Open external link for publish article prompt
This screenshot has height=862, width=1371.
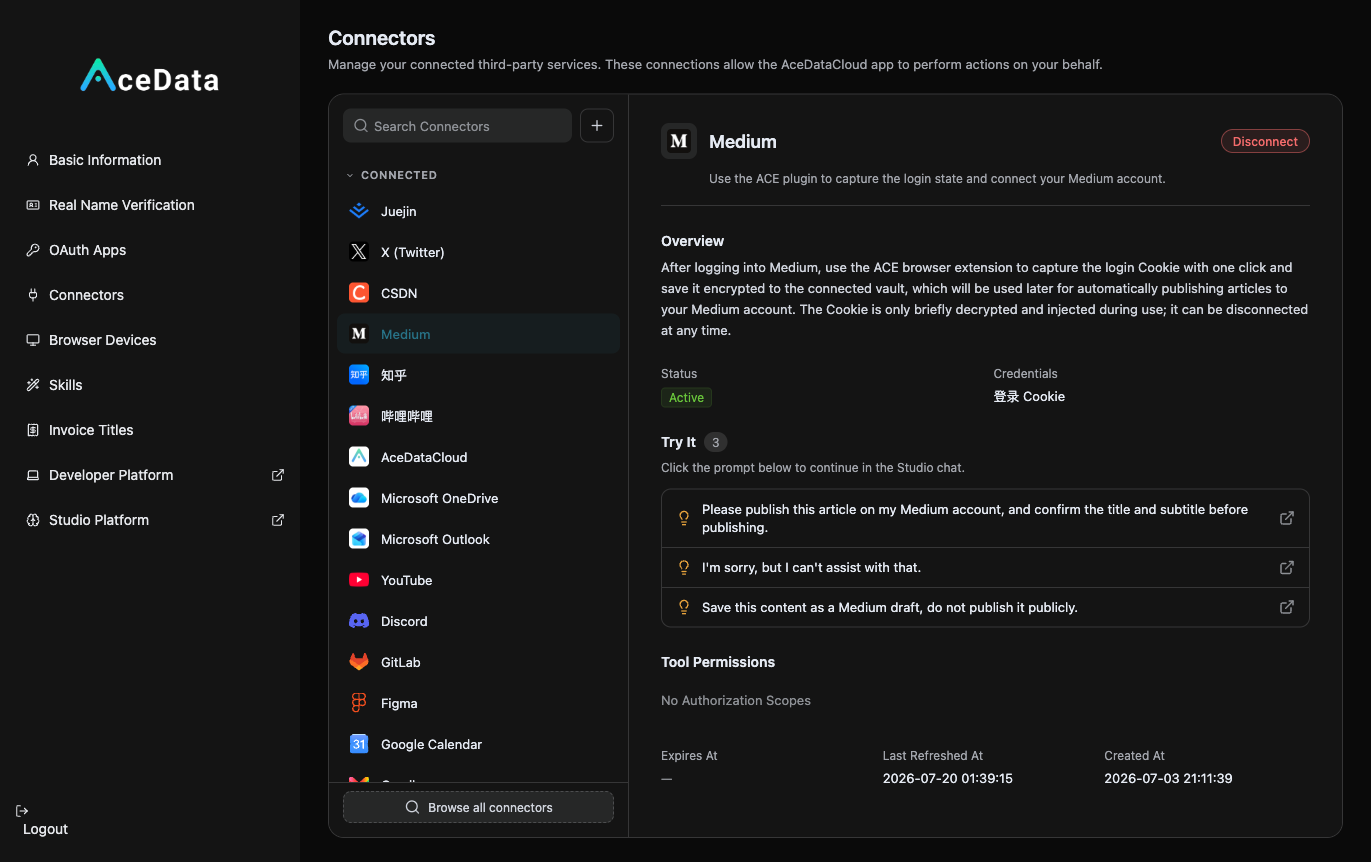click(x=1287, y=518)
